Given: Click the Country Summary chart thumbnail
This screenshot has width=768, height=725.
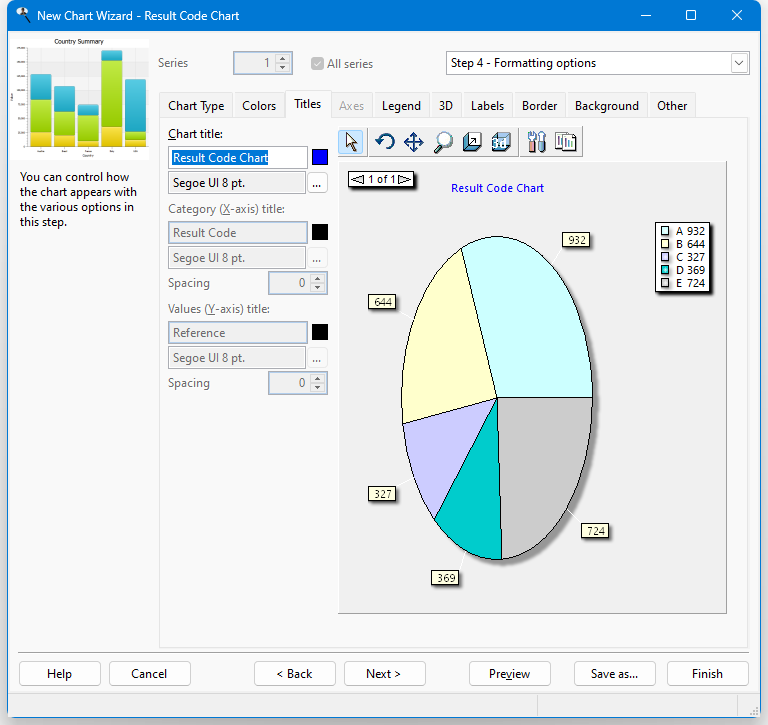Looking at the screenshot, I should (x=79, y=98).
